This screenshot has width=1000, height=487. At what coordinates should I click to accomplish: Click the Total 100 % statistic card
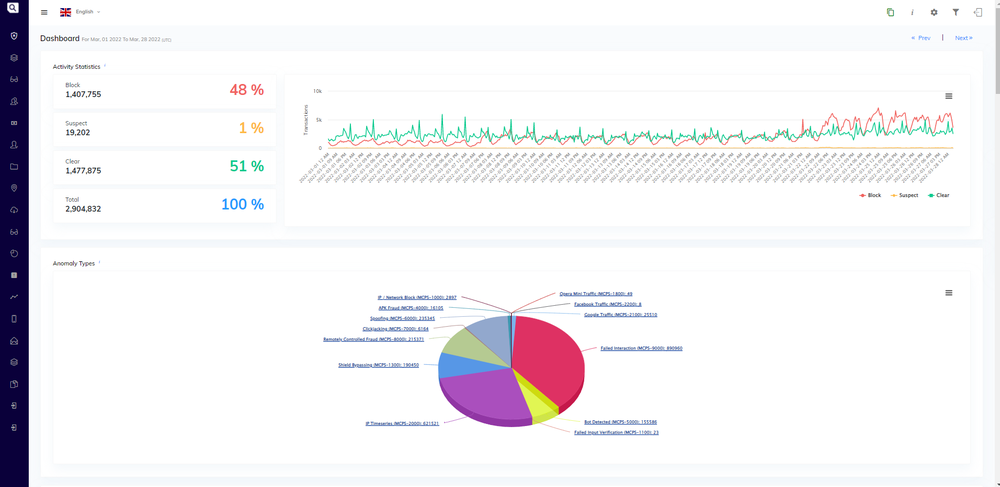tap(165, 205)
